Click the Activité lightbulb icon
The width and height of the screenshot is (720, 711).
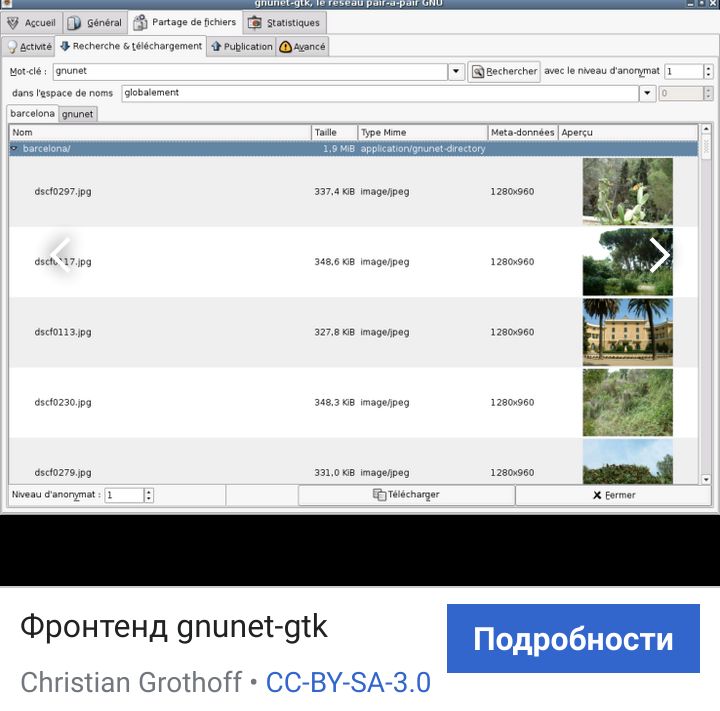pos(12,46)
